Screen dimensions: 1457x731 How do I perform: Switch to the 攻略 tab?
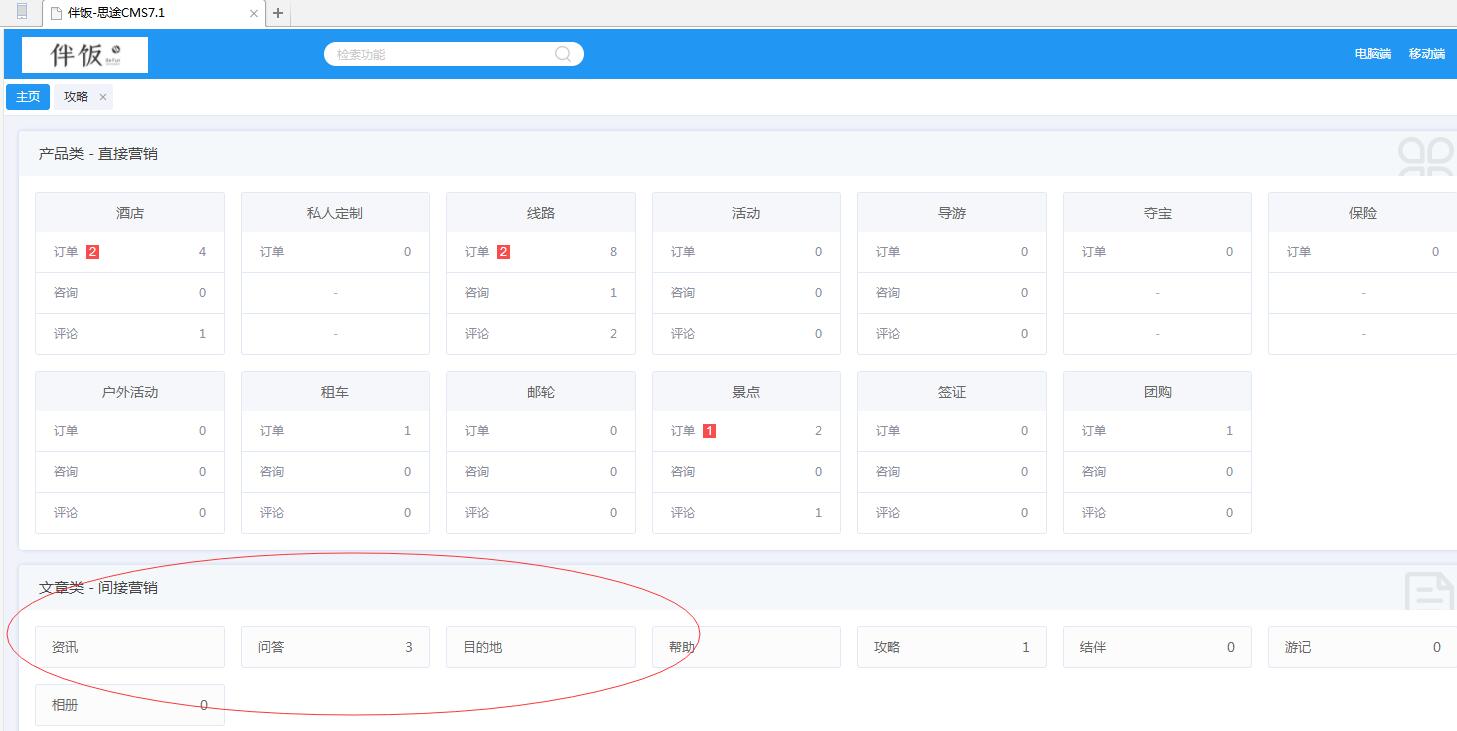click(x=76, y=97)
